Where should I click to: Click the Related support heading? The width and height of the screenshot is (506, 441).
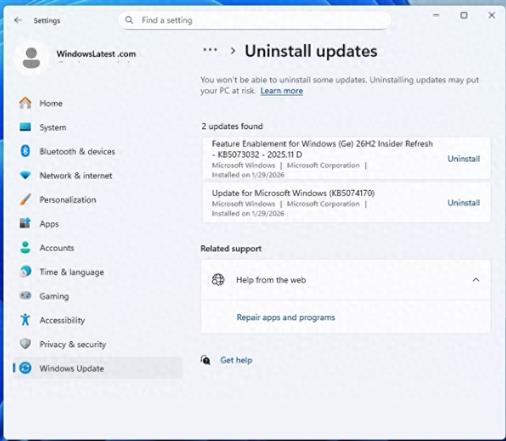[231, 248]
